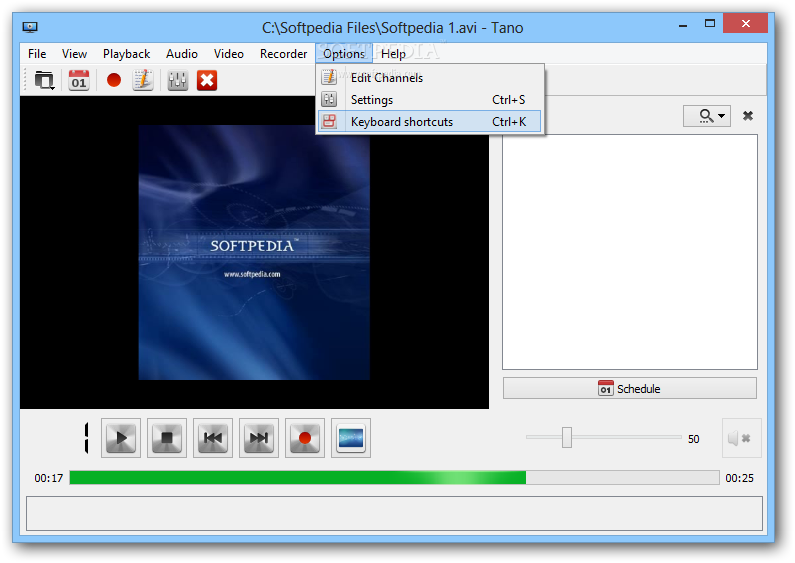Open the Help menu
The image size is (795, 563).
coord(393,54)
